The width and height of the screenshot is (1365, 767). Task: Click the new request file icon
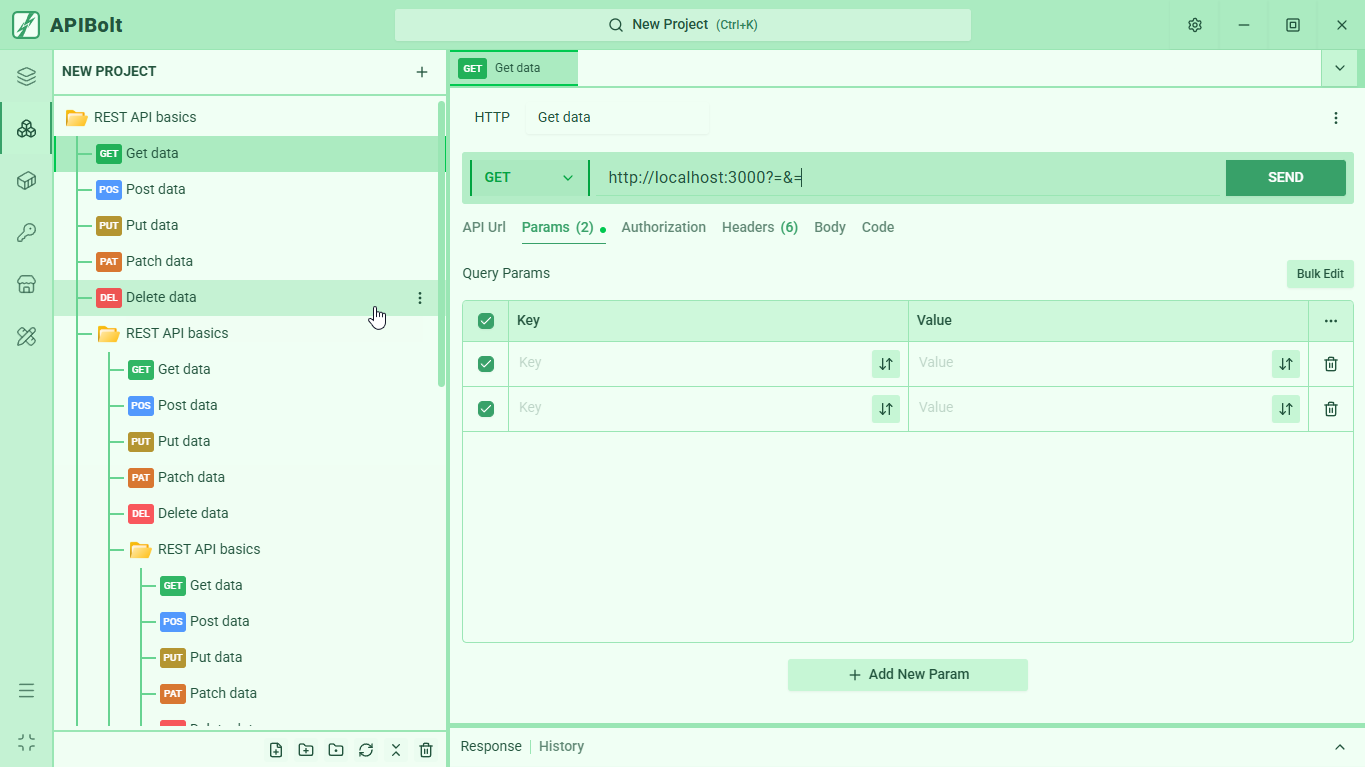pyautogui.click(x=276, y=750)
